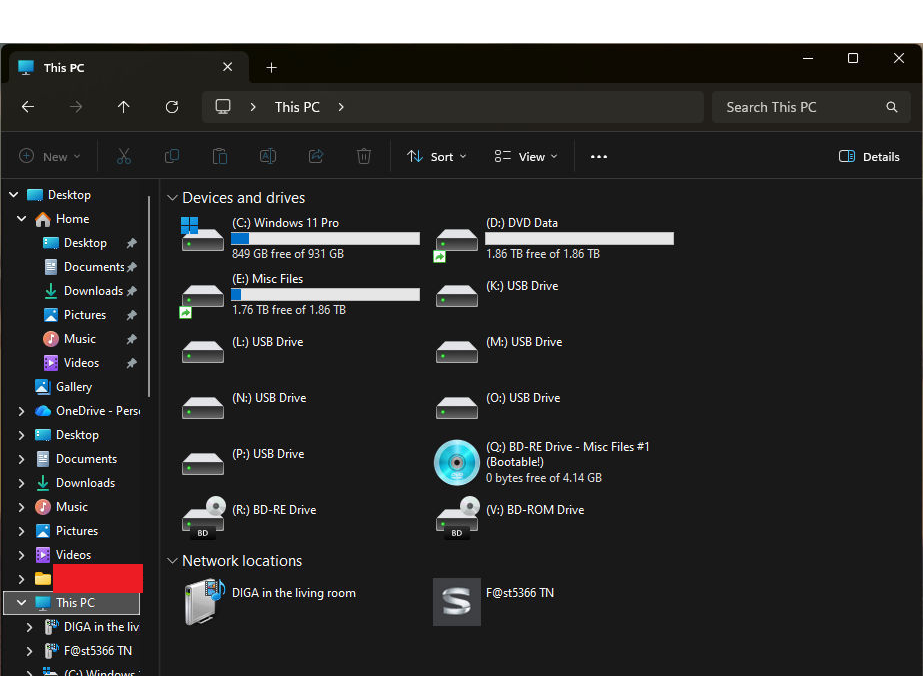This screenshot has height=676, width=923.
Task: Select the (M:) USB Drive icon
Action: pos(457,352)
